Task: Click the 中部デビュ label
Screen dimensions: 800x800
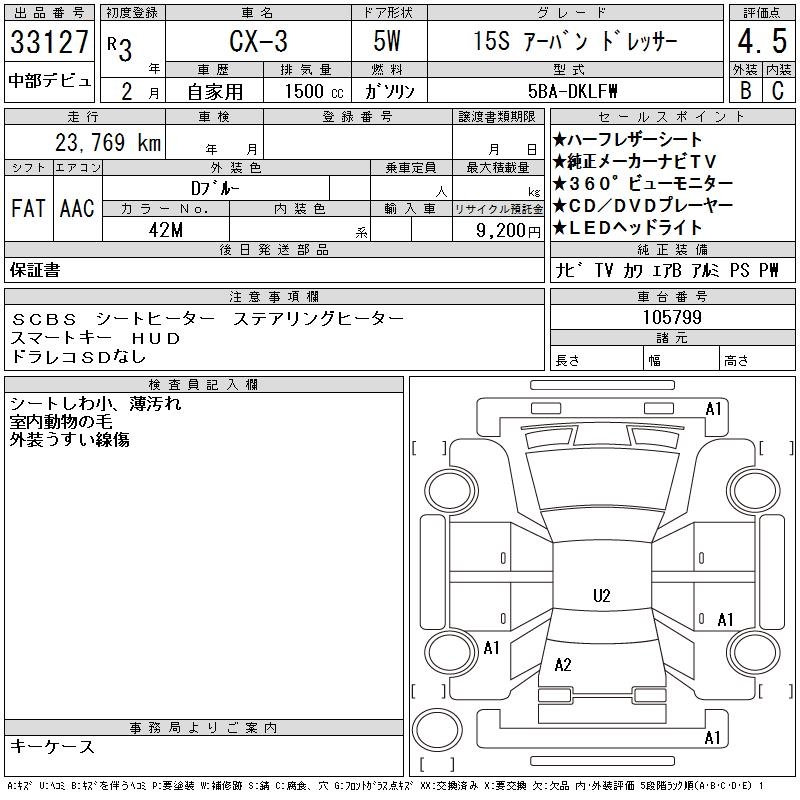Action: (x=49, y=81)
